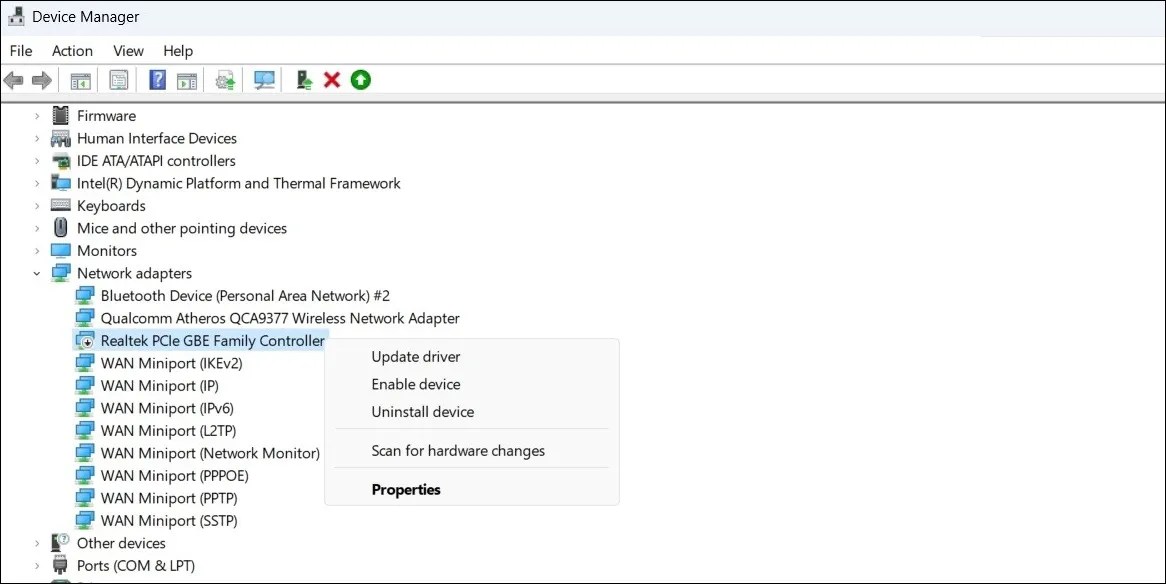Open Properties using its toolbar icon
This screenshot has height=584, width=1166.
click(x=119, y=80)
